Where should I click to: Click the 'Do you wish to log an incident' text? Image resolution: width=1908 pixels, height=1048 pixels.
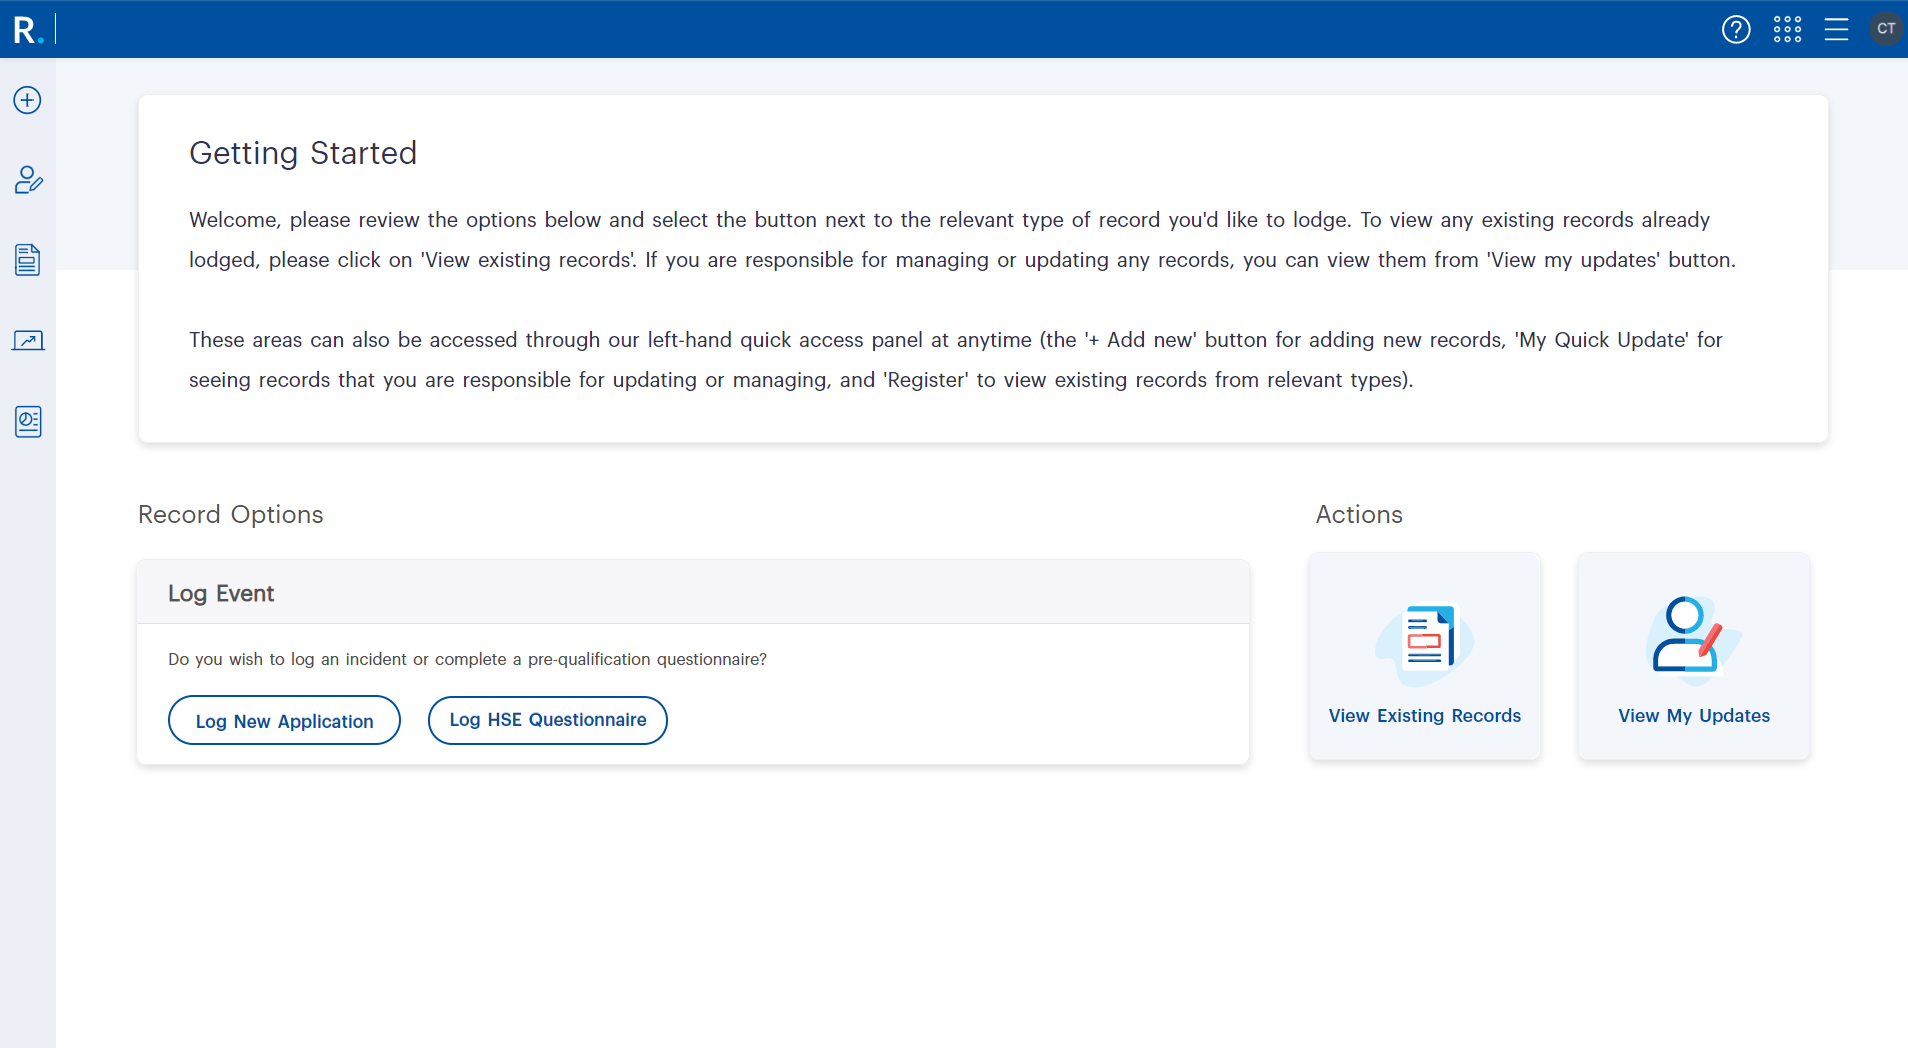(468, 660)
